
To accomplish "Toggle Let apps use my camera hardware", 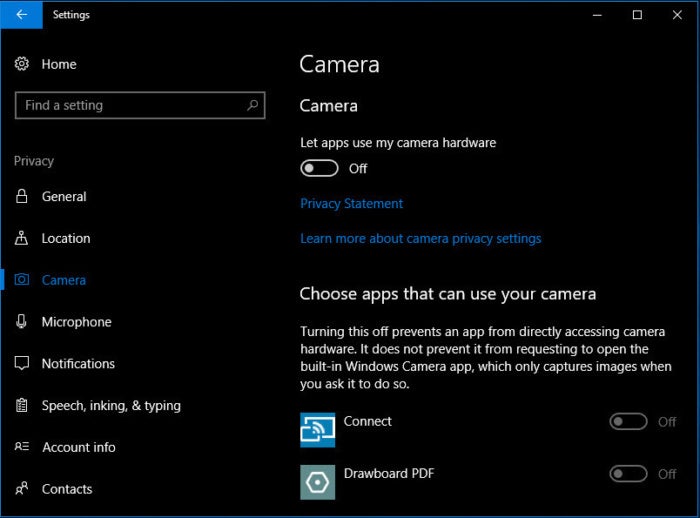I will click(x=319, y=168).
